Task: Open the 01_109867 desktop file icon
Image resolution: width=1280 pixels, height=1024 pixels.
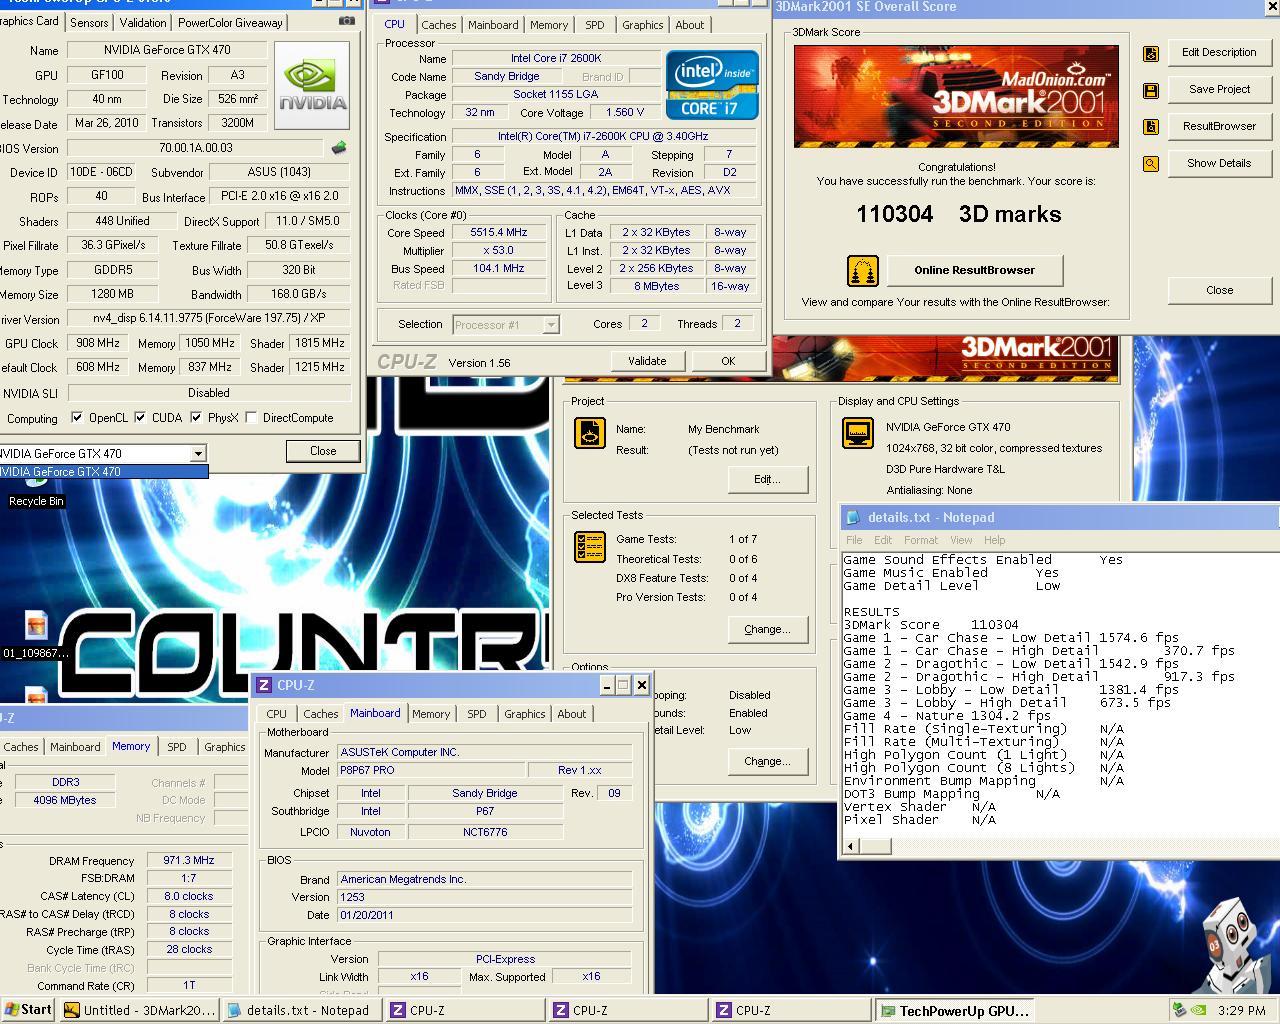Action: click(36, 636)
